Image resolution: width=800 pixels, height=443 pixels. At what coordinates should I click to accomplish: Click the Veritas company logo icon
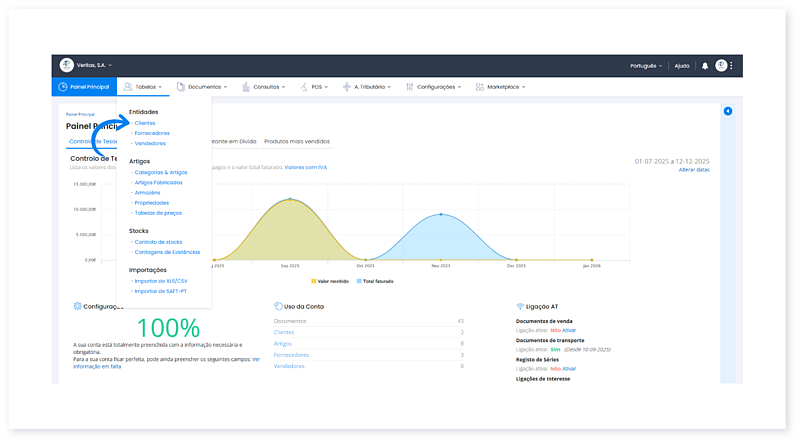(67, 65)
